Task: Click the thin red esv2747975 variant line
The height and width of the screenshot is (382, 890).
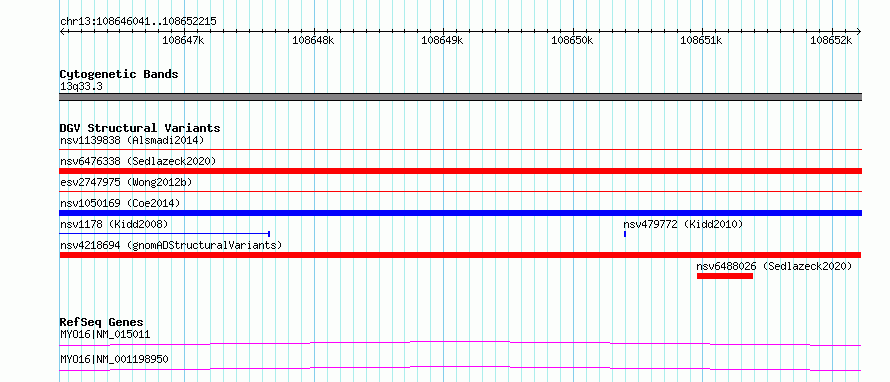Action: point(461,192)
